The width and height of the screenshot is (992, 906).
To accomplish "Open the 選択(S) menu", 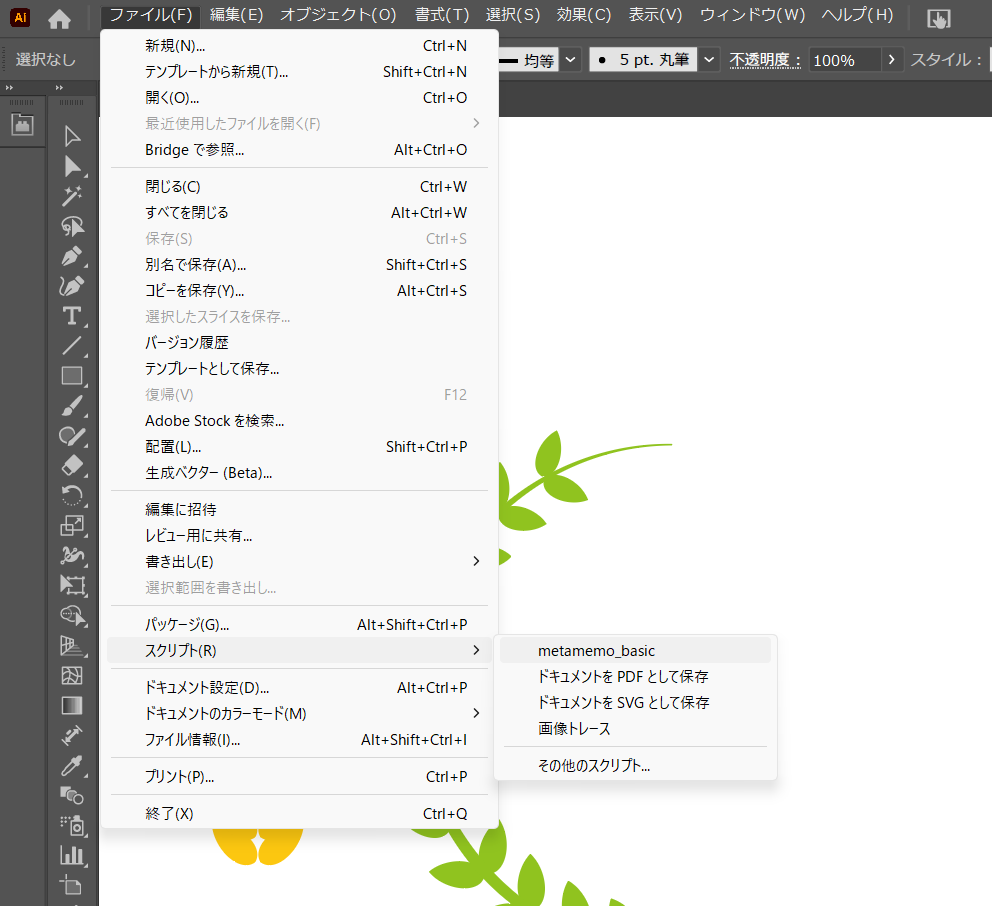I will coord(512,15).
